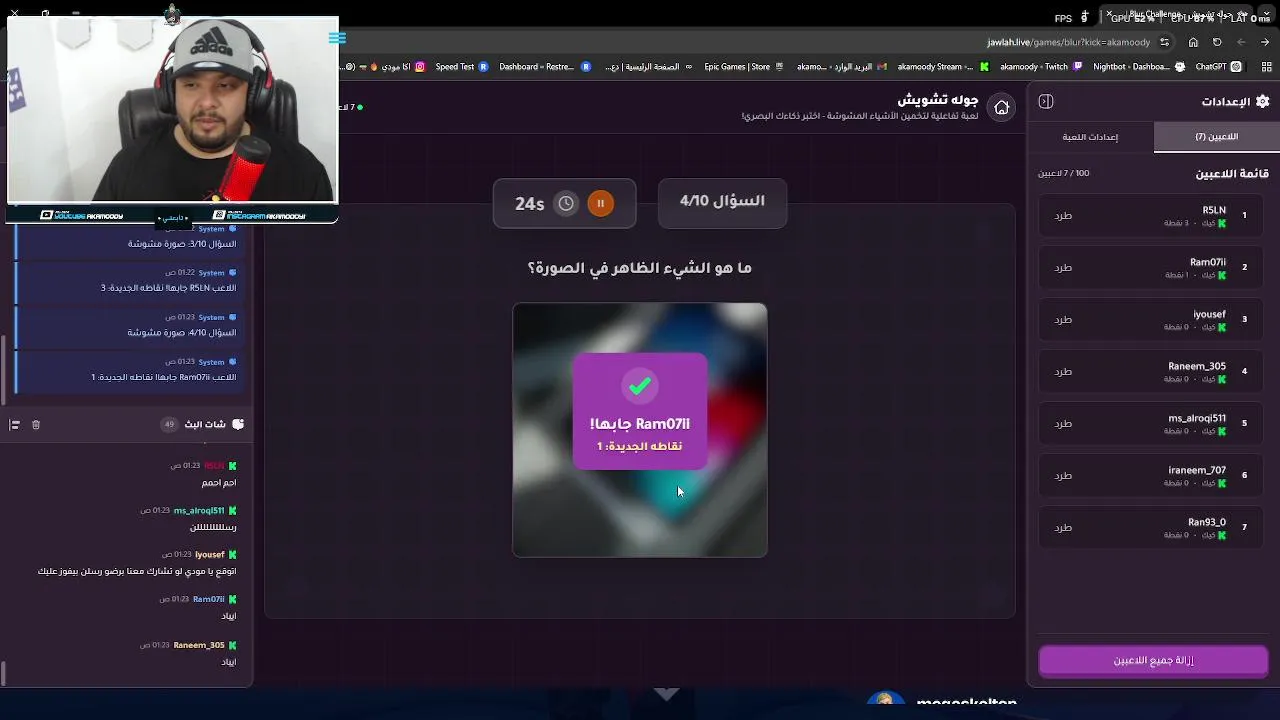The image size is (1280, 720).
Task: Select player name R5LN in list
Action: pyautogui.click(x=1213, y=210)
